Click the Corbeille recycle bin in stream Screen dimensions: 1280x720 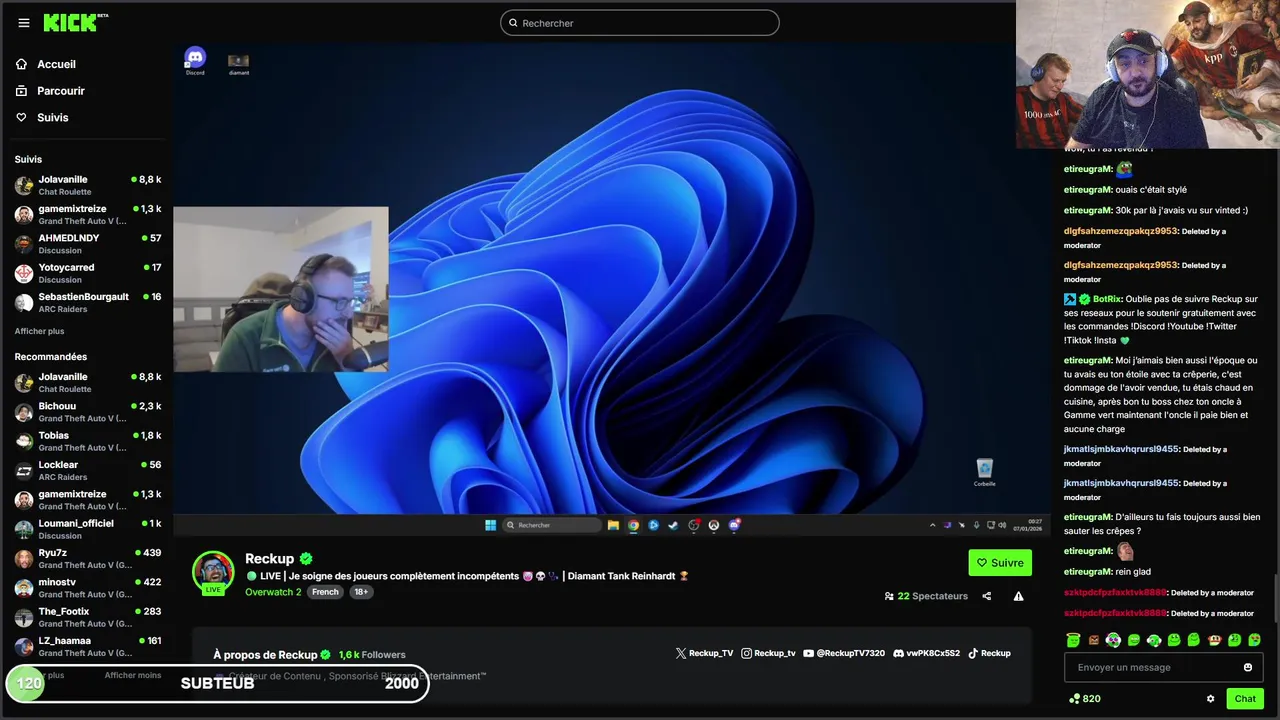pos(985,472)
